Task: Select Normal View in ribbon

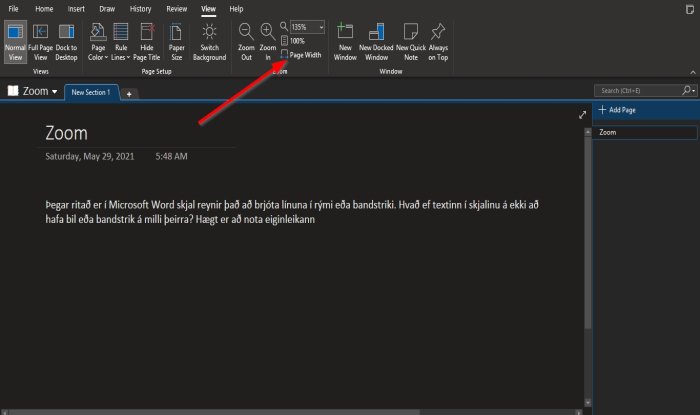Action: (x=15, y=42)
